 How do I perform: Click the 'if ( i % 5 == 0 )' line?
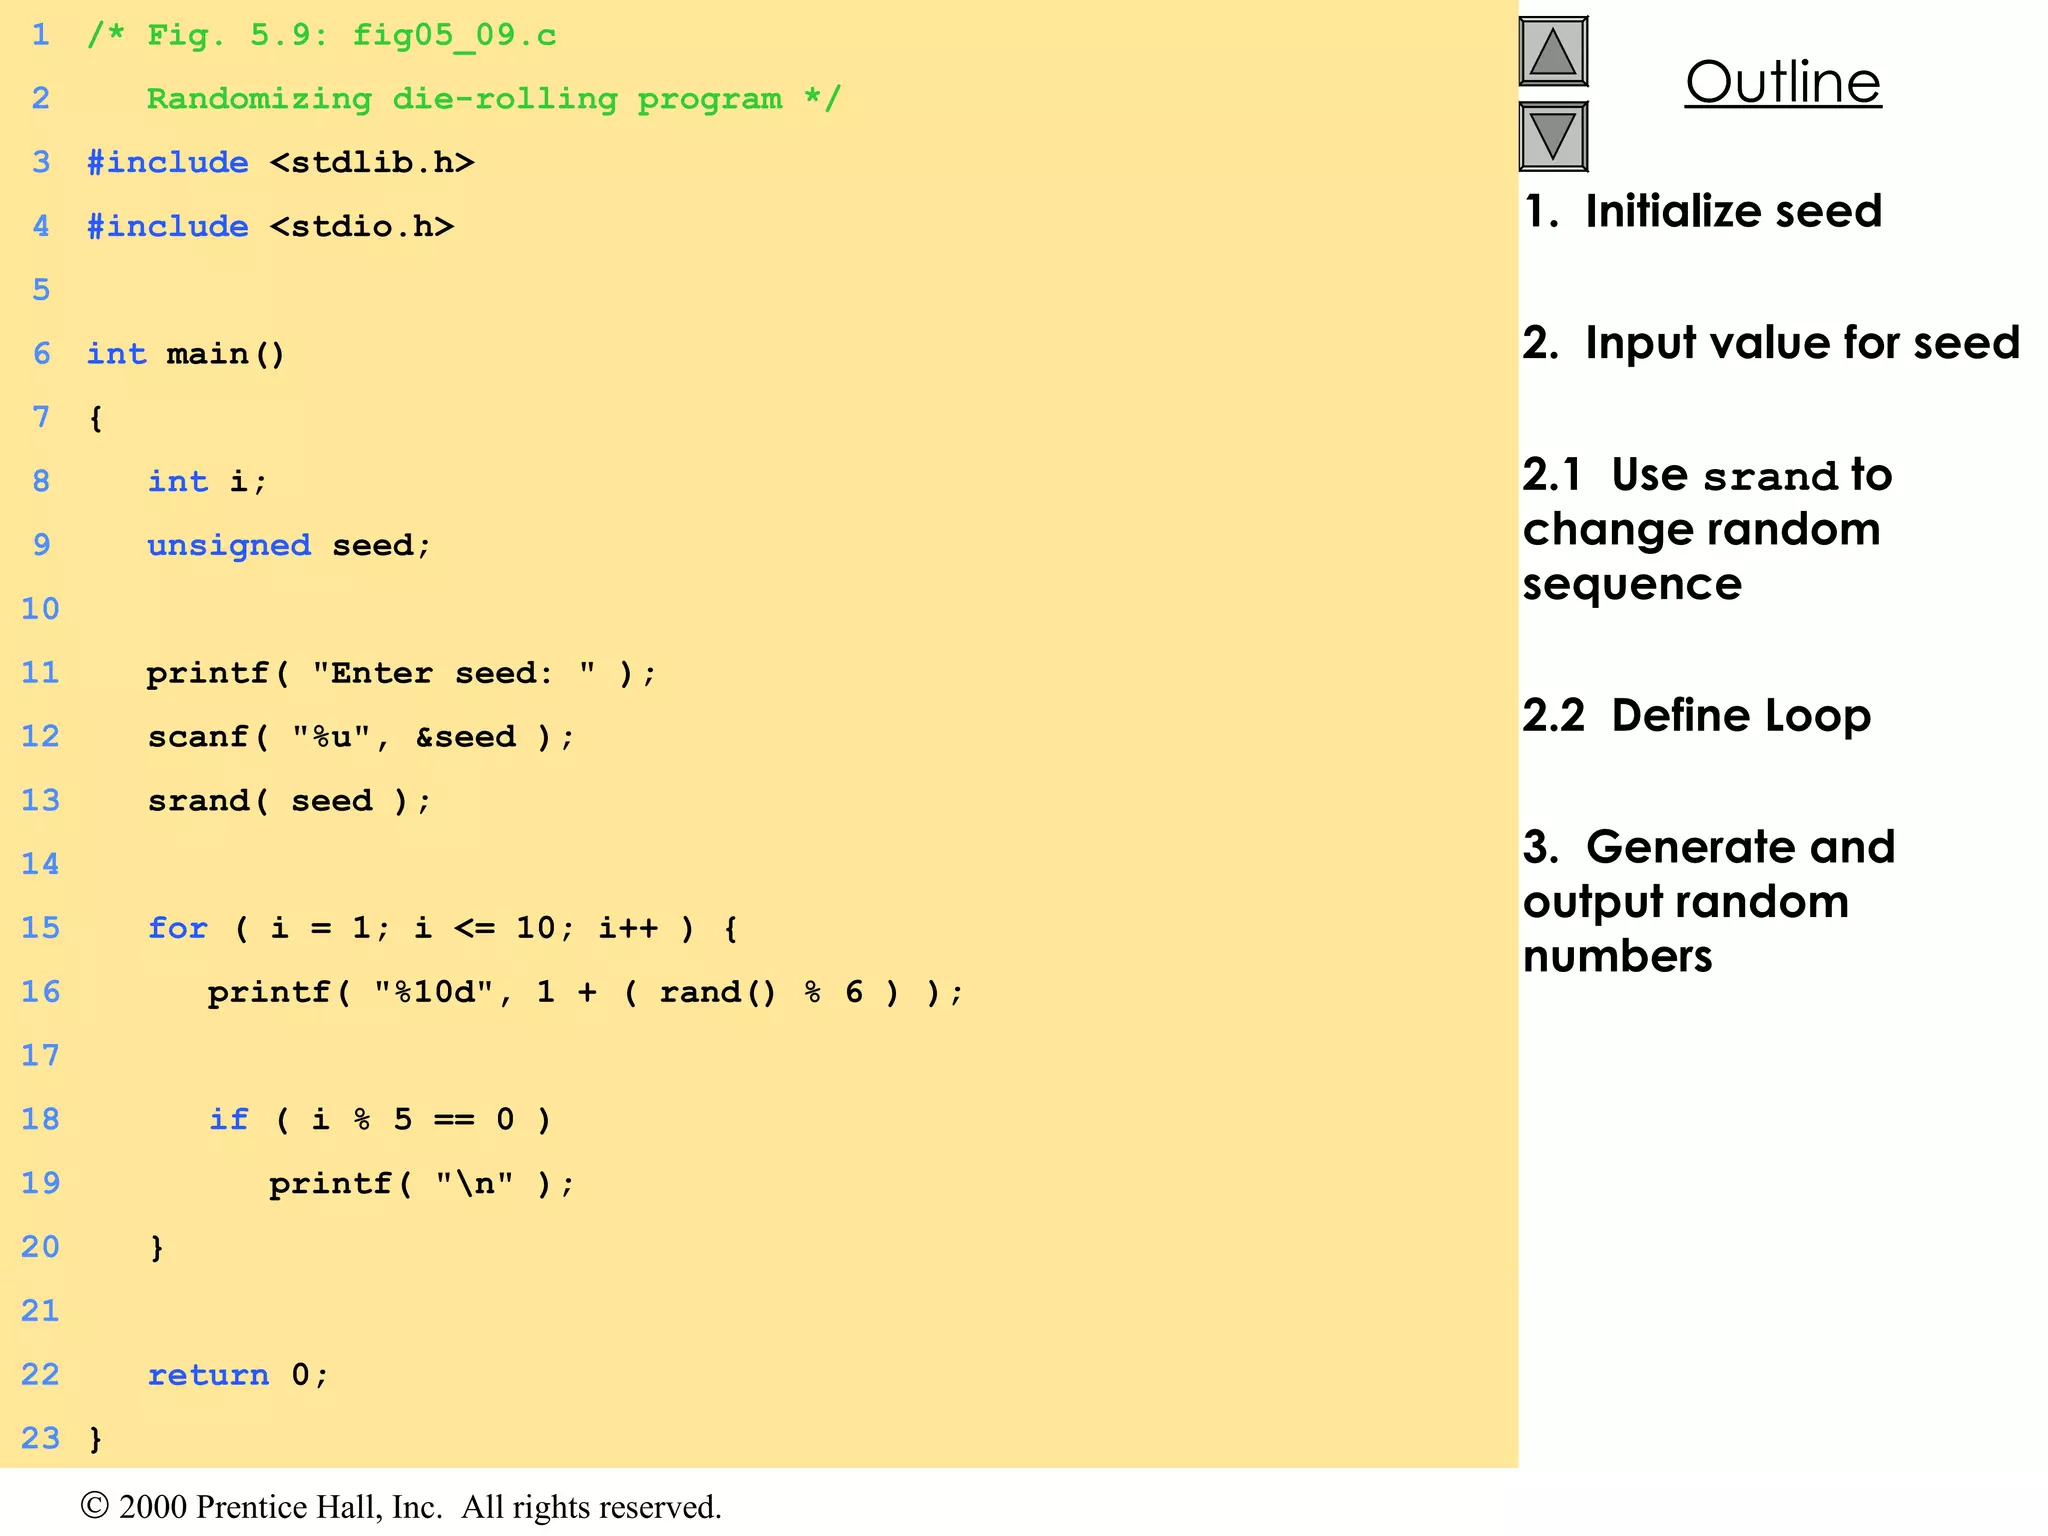point(380,1120)
